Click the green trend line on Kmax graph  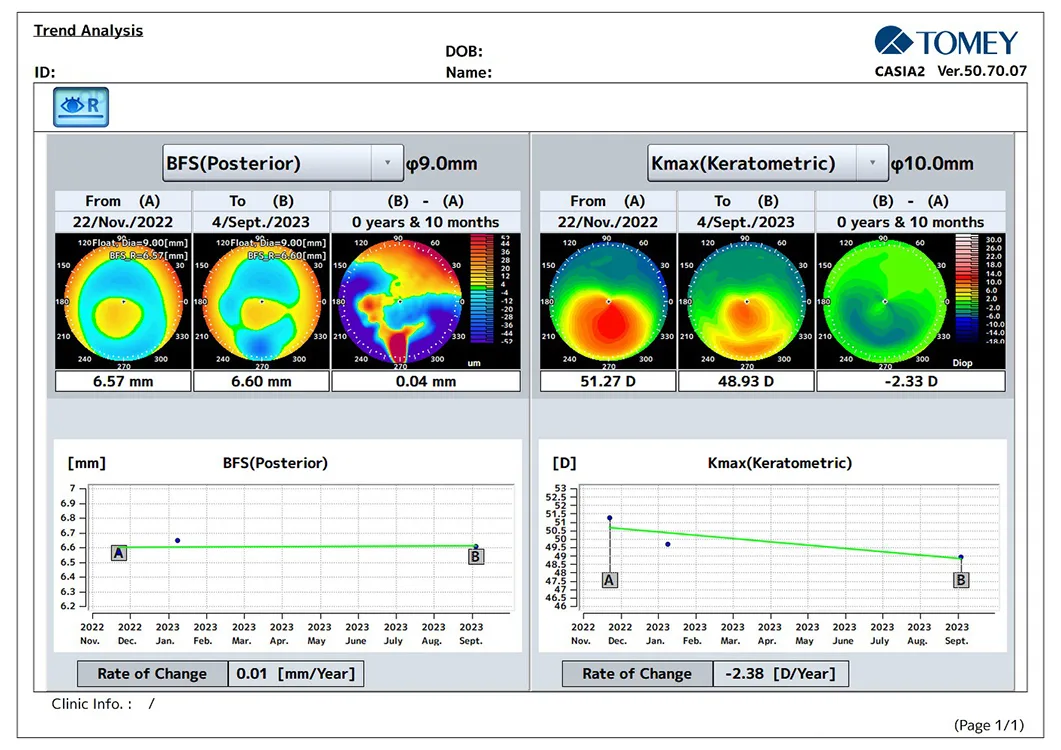(785, 544)
